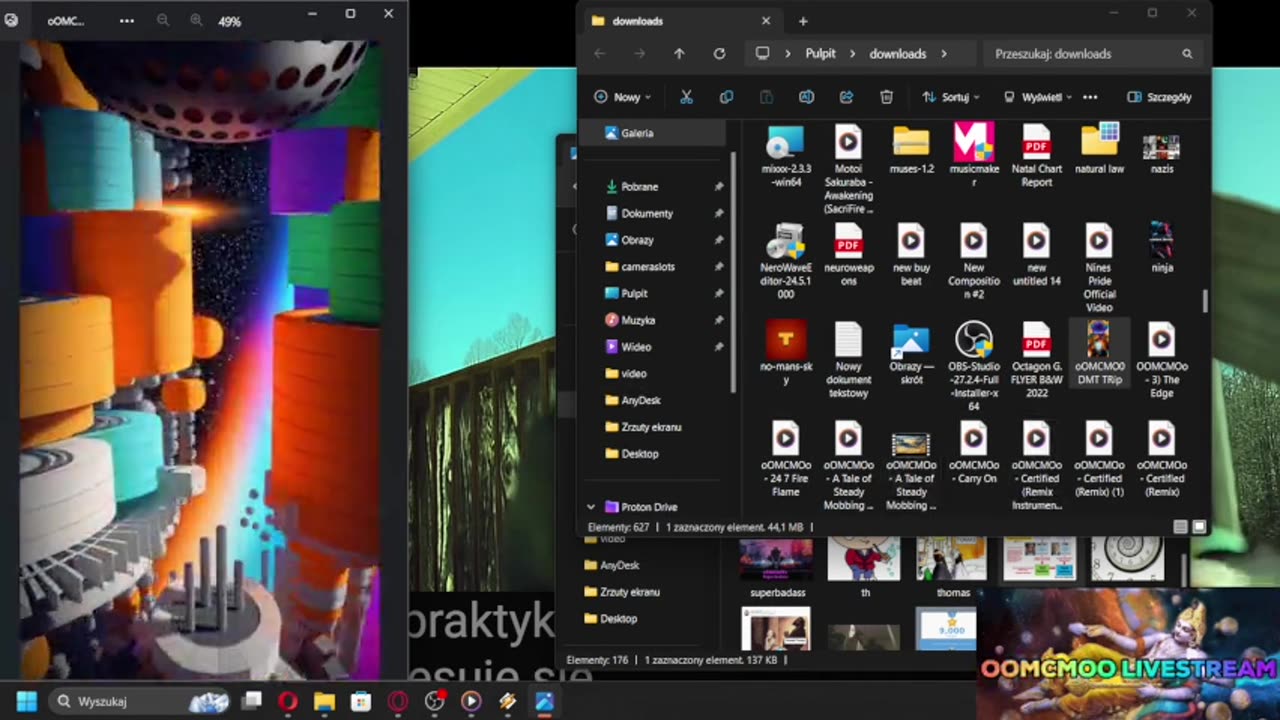Open AnyDesk folder in background Explorer sidebar
1280x720 pixels.
point(612,565)
